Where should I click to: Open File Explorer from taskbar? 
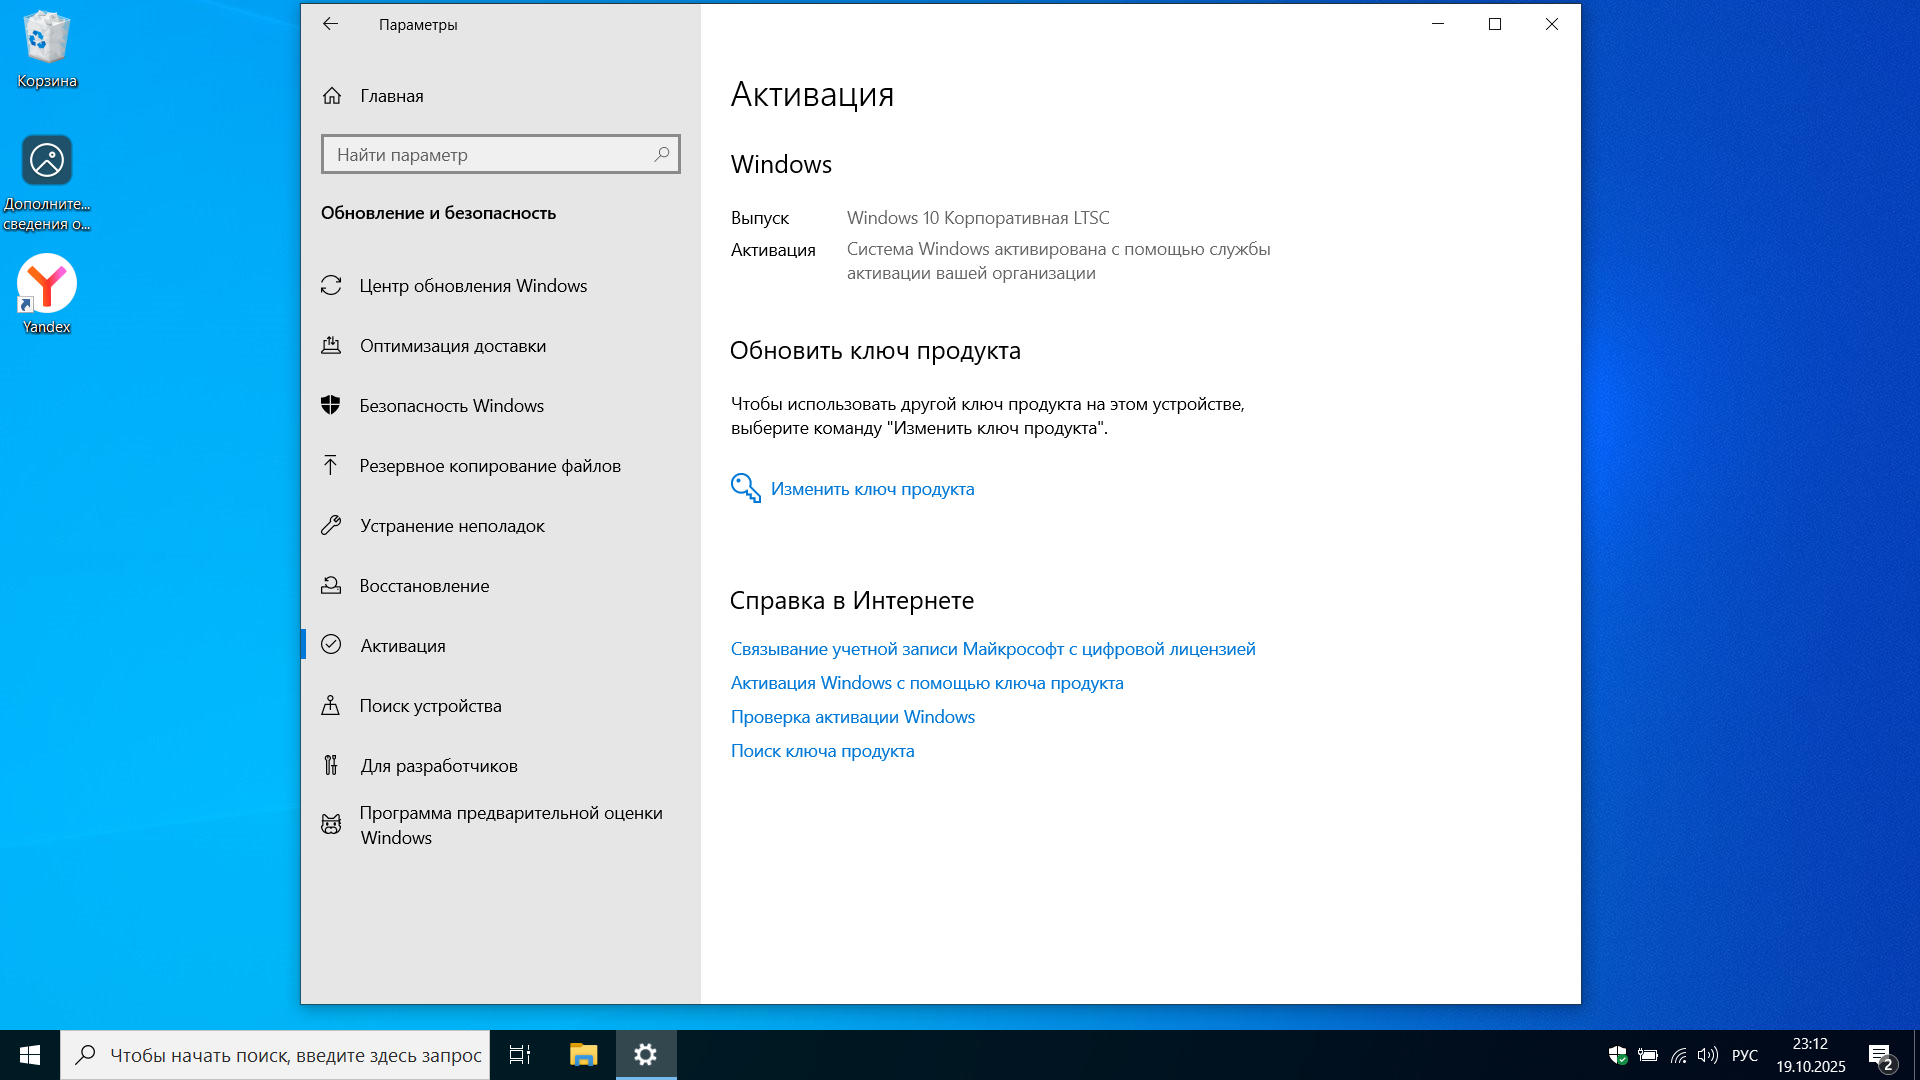[583, 1055]
